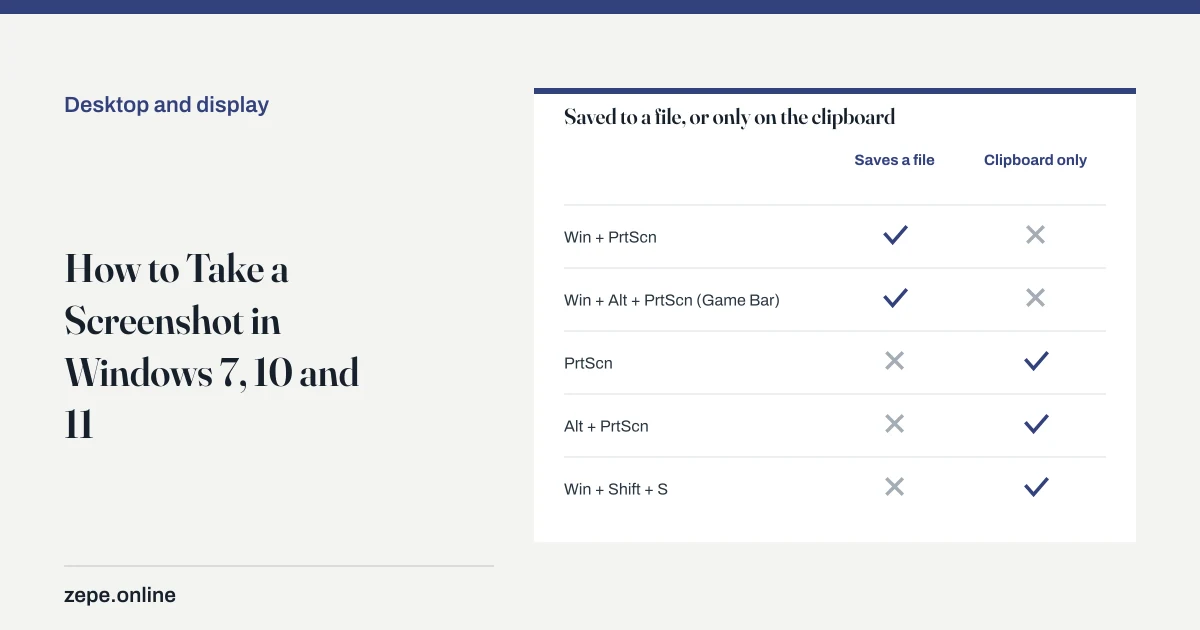Click Saves a file X for Win + Shift + S
This screenshot has width=1200, height=630.
[x=895, y=487]
